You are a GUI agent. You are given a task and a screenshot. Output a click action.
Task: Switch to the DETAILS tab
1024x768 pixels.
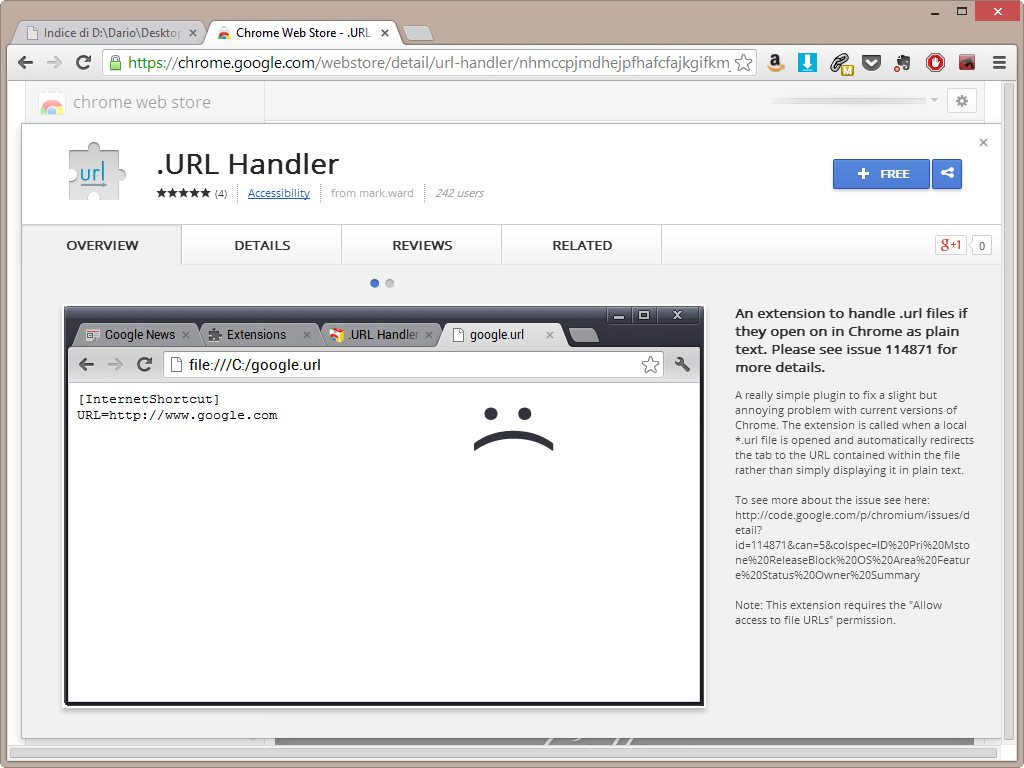(x=262, y=245)
